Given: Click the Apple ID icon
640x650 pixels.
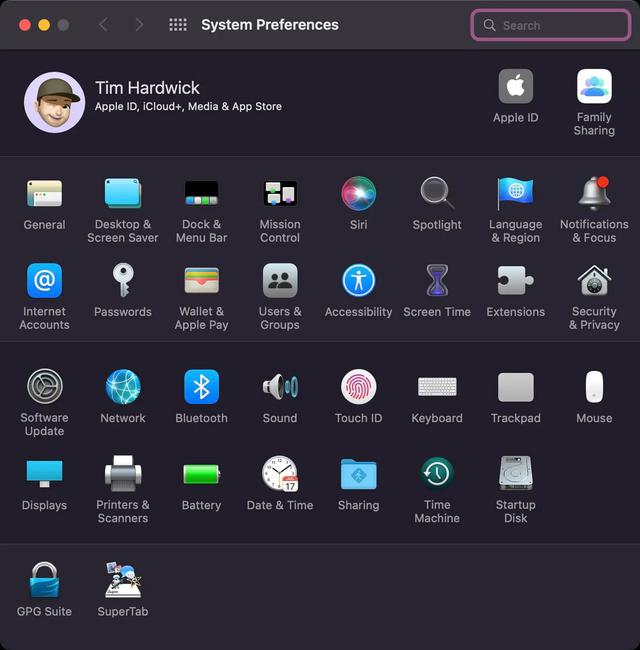Looking at the screenshot, I should 515,87.
